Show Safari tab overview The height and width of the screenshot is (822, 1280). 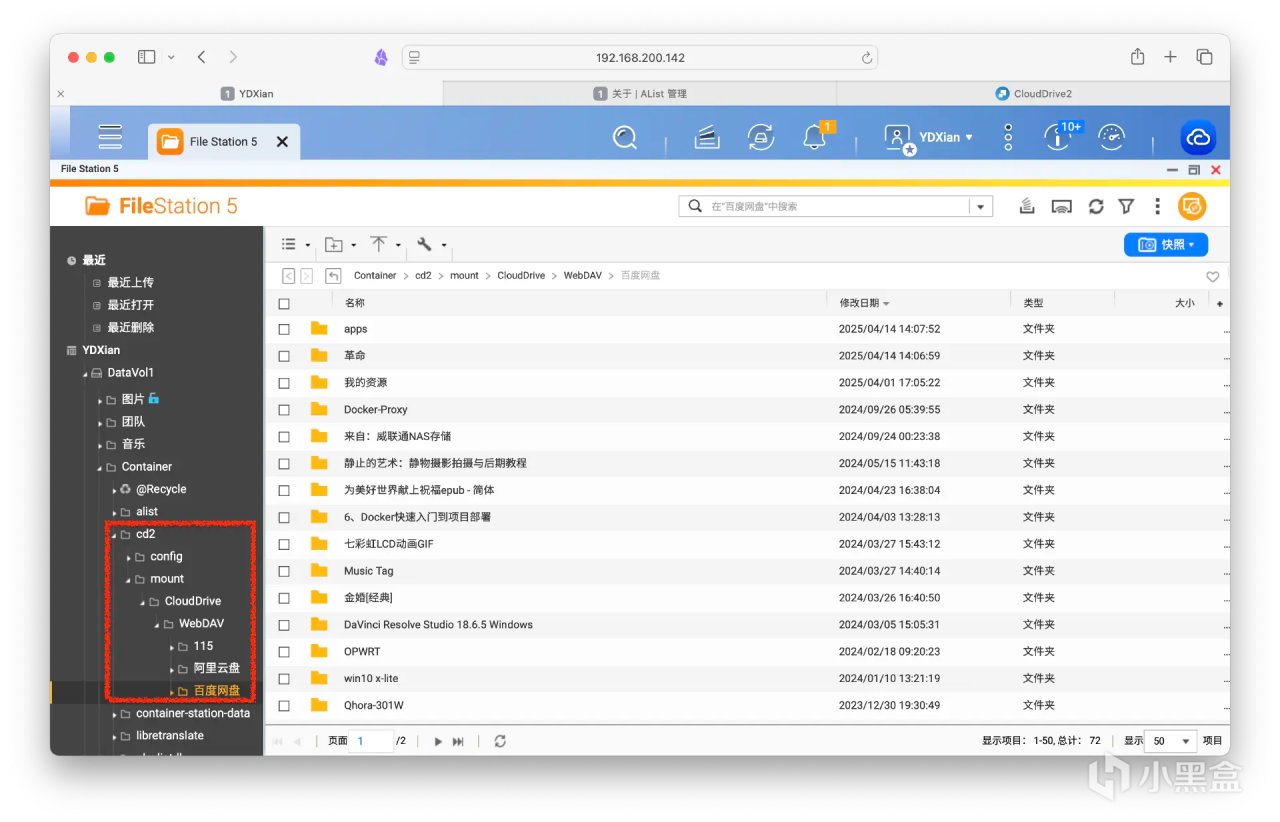(x=1204, y=57)
